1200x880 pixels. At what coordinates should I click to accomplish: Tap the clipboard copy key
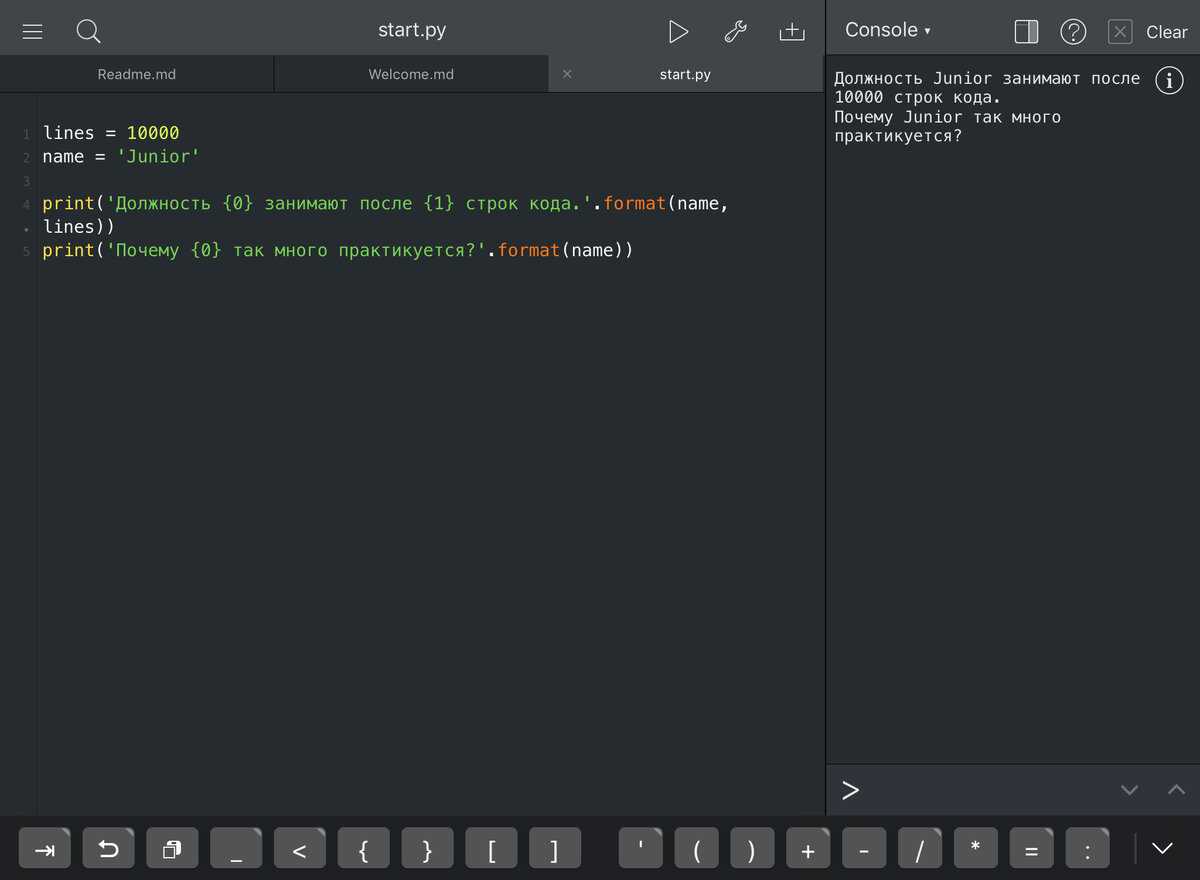point(172,848)
